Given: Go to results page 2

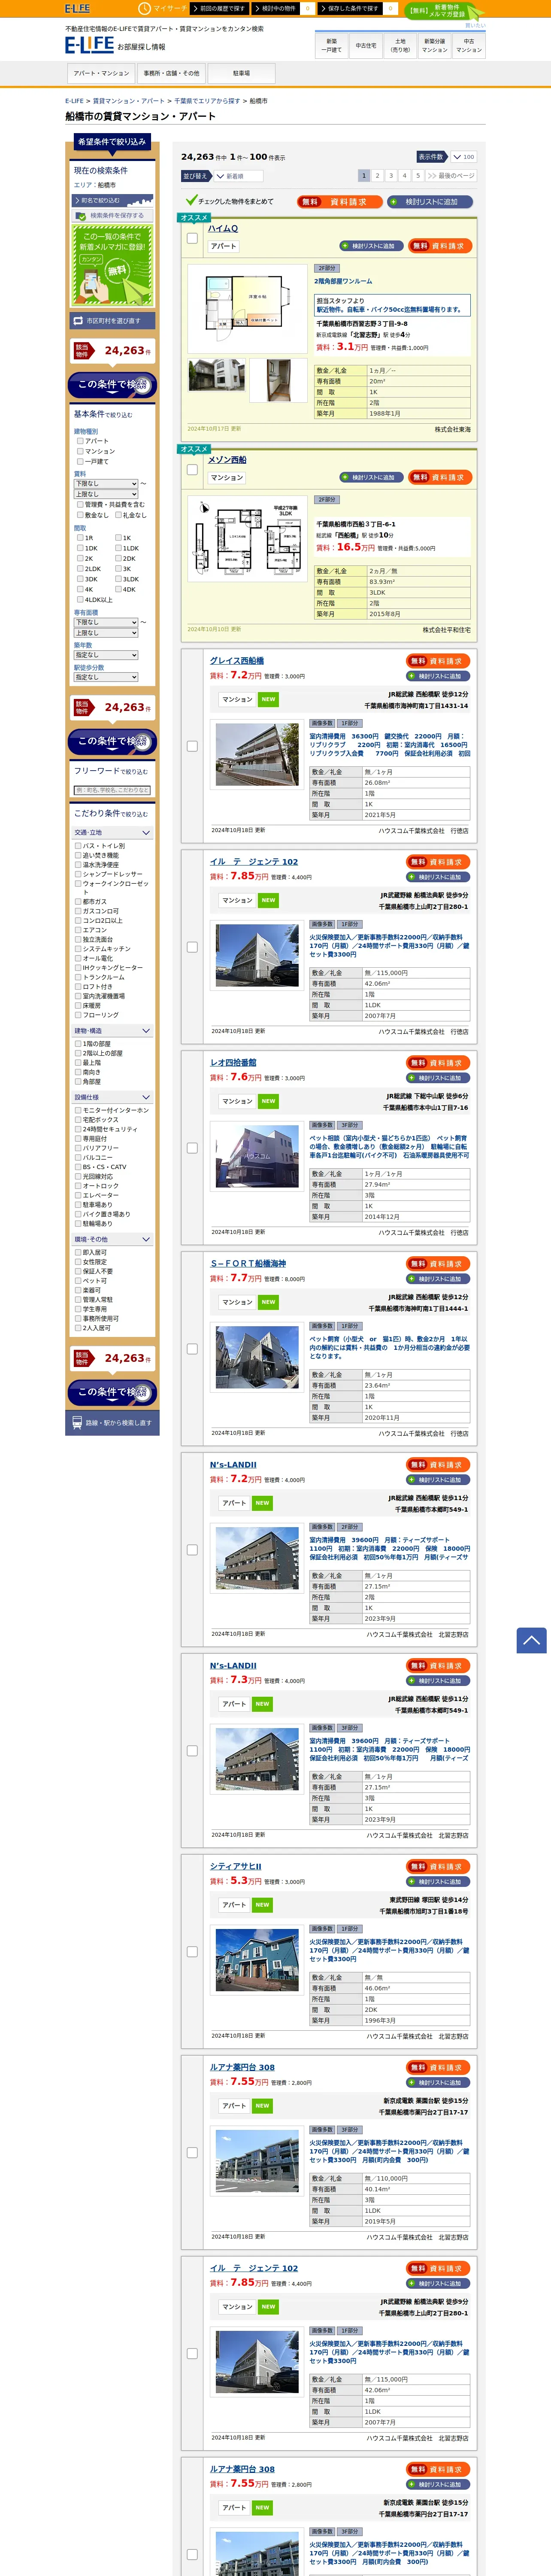Looking at the screenshot, I should pos(377,175).
